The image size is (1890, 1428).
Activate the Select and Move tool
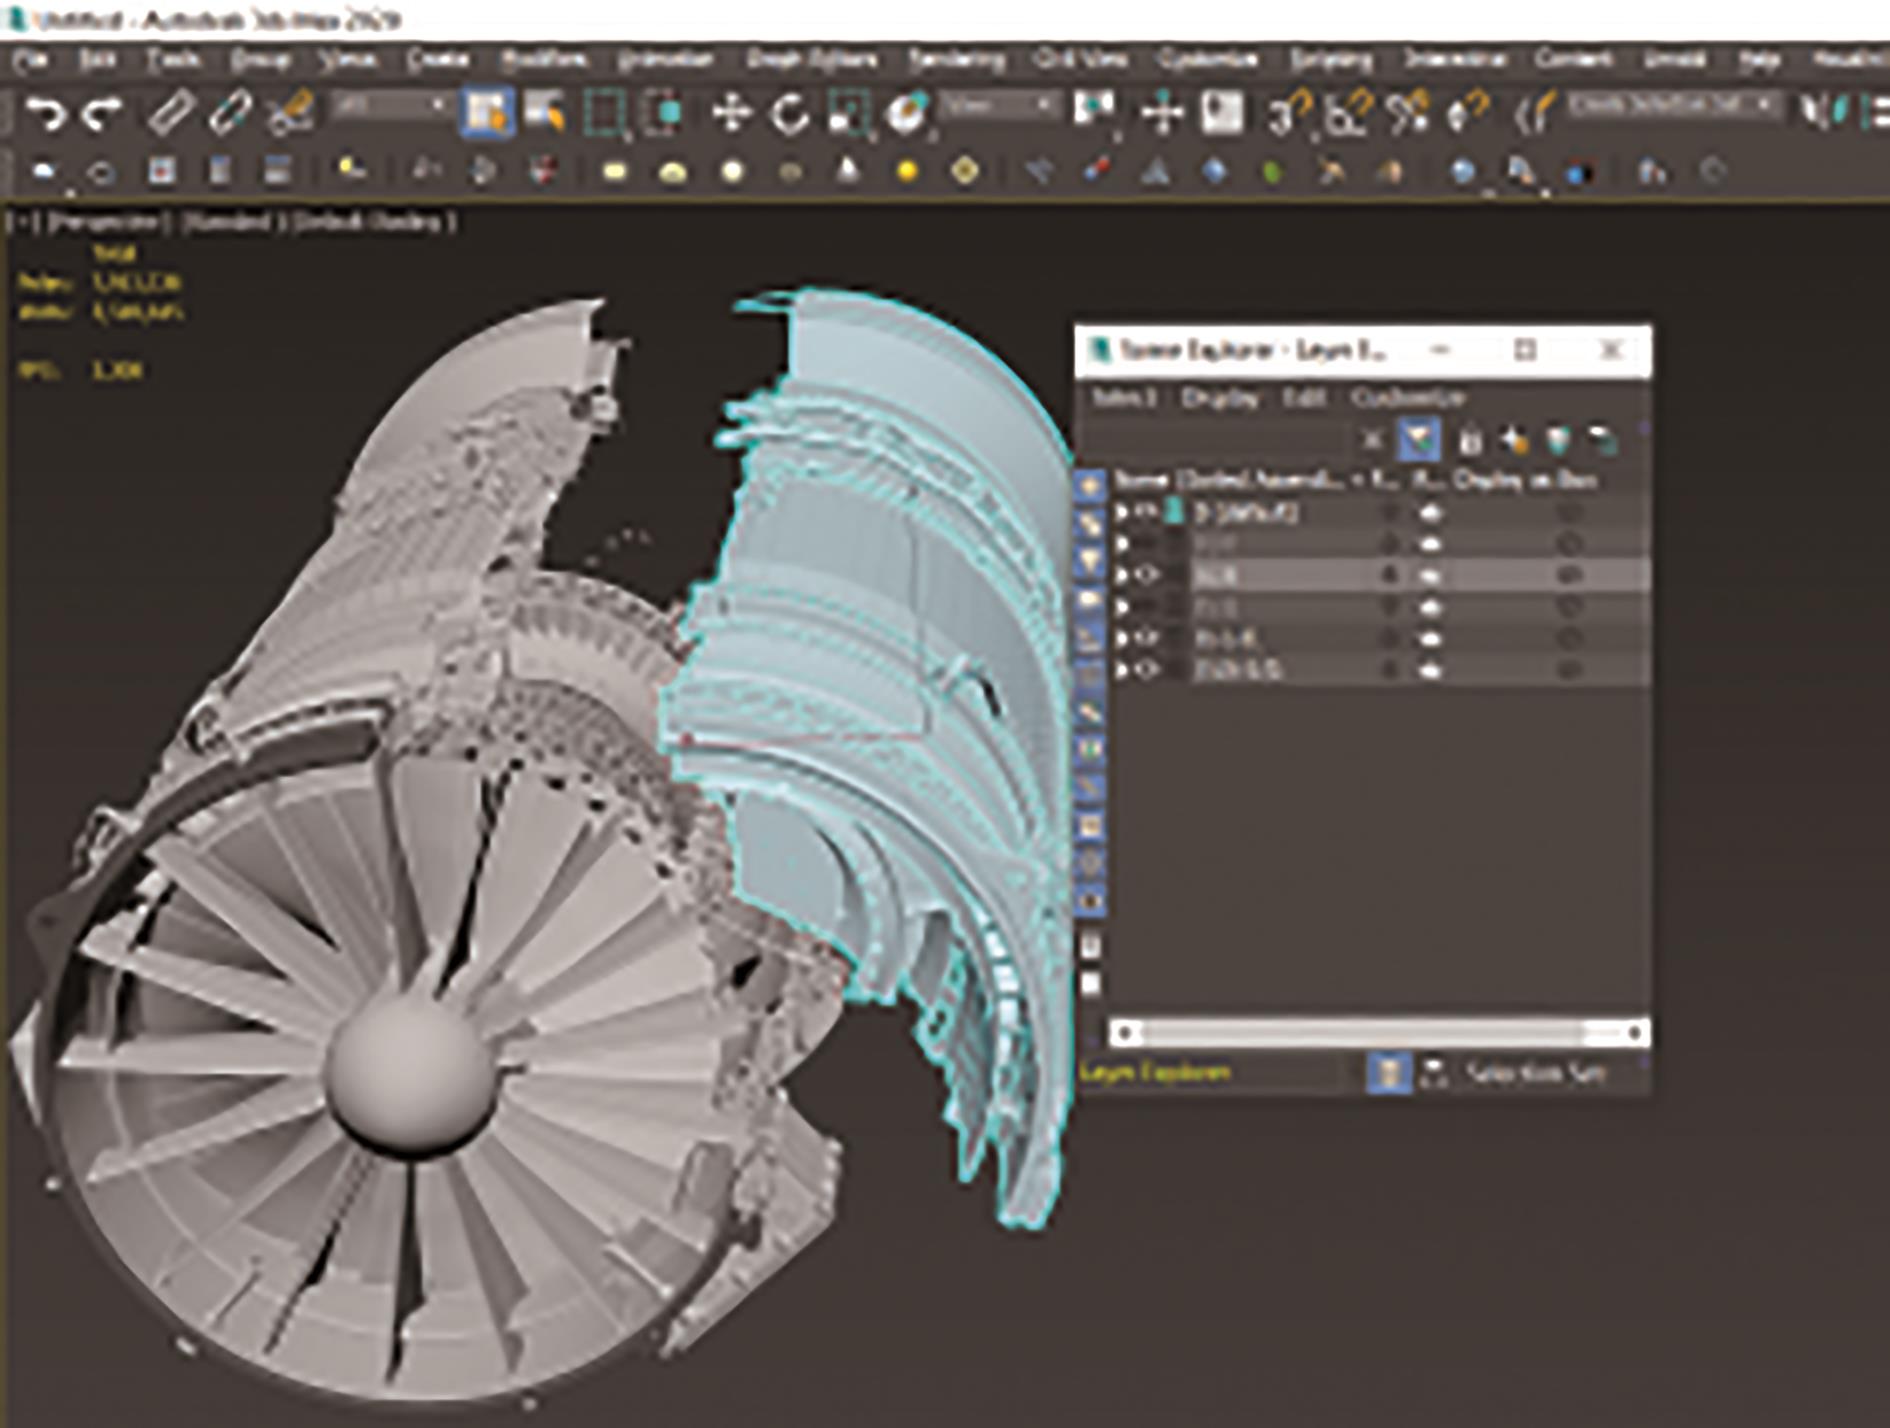[x=732, y=113]
